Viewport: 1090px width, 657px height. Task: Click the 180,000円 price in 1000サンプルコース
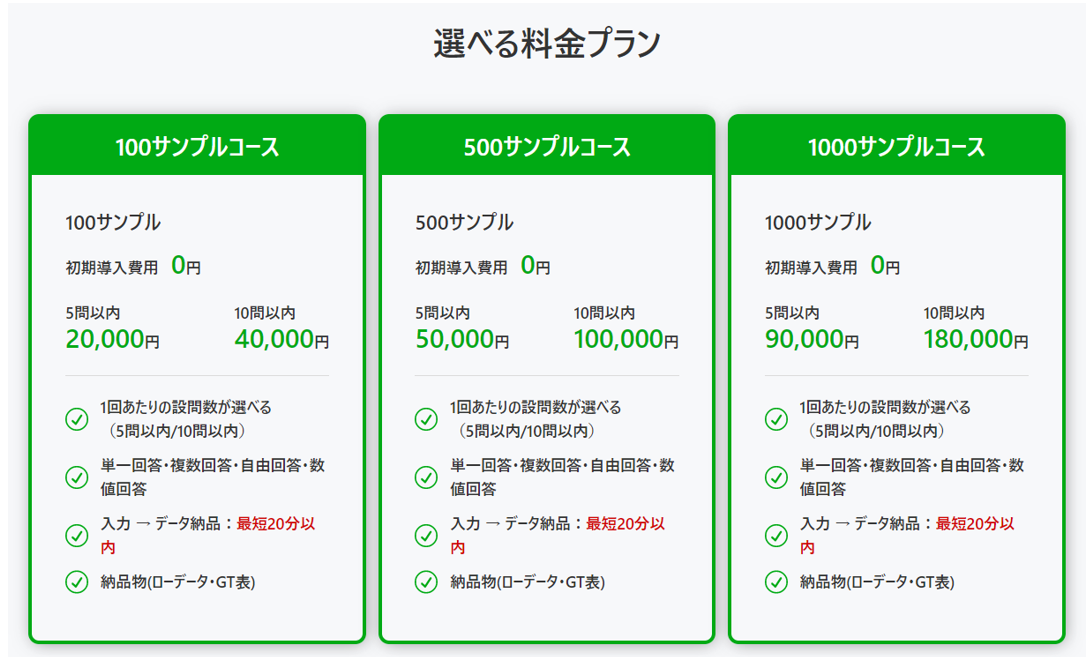pyautogui.click(x=975, y=339)
